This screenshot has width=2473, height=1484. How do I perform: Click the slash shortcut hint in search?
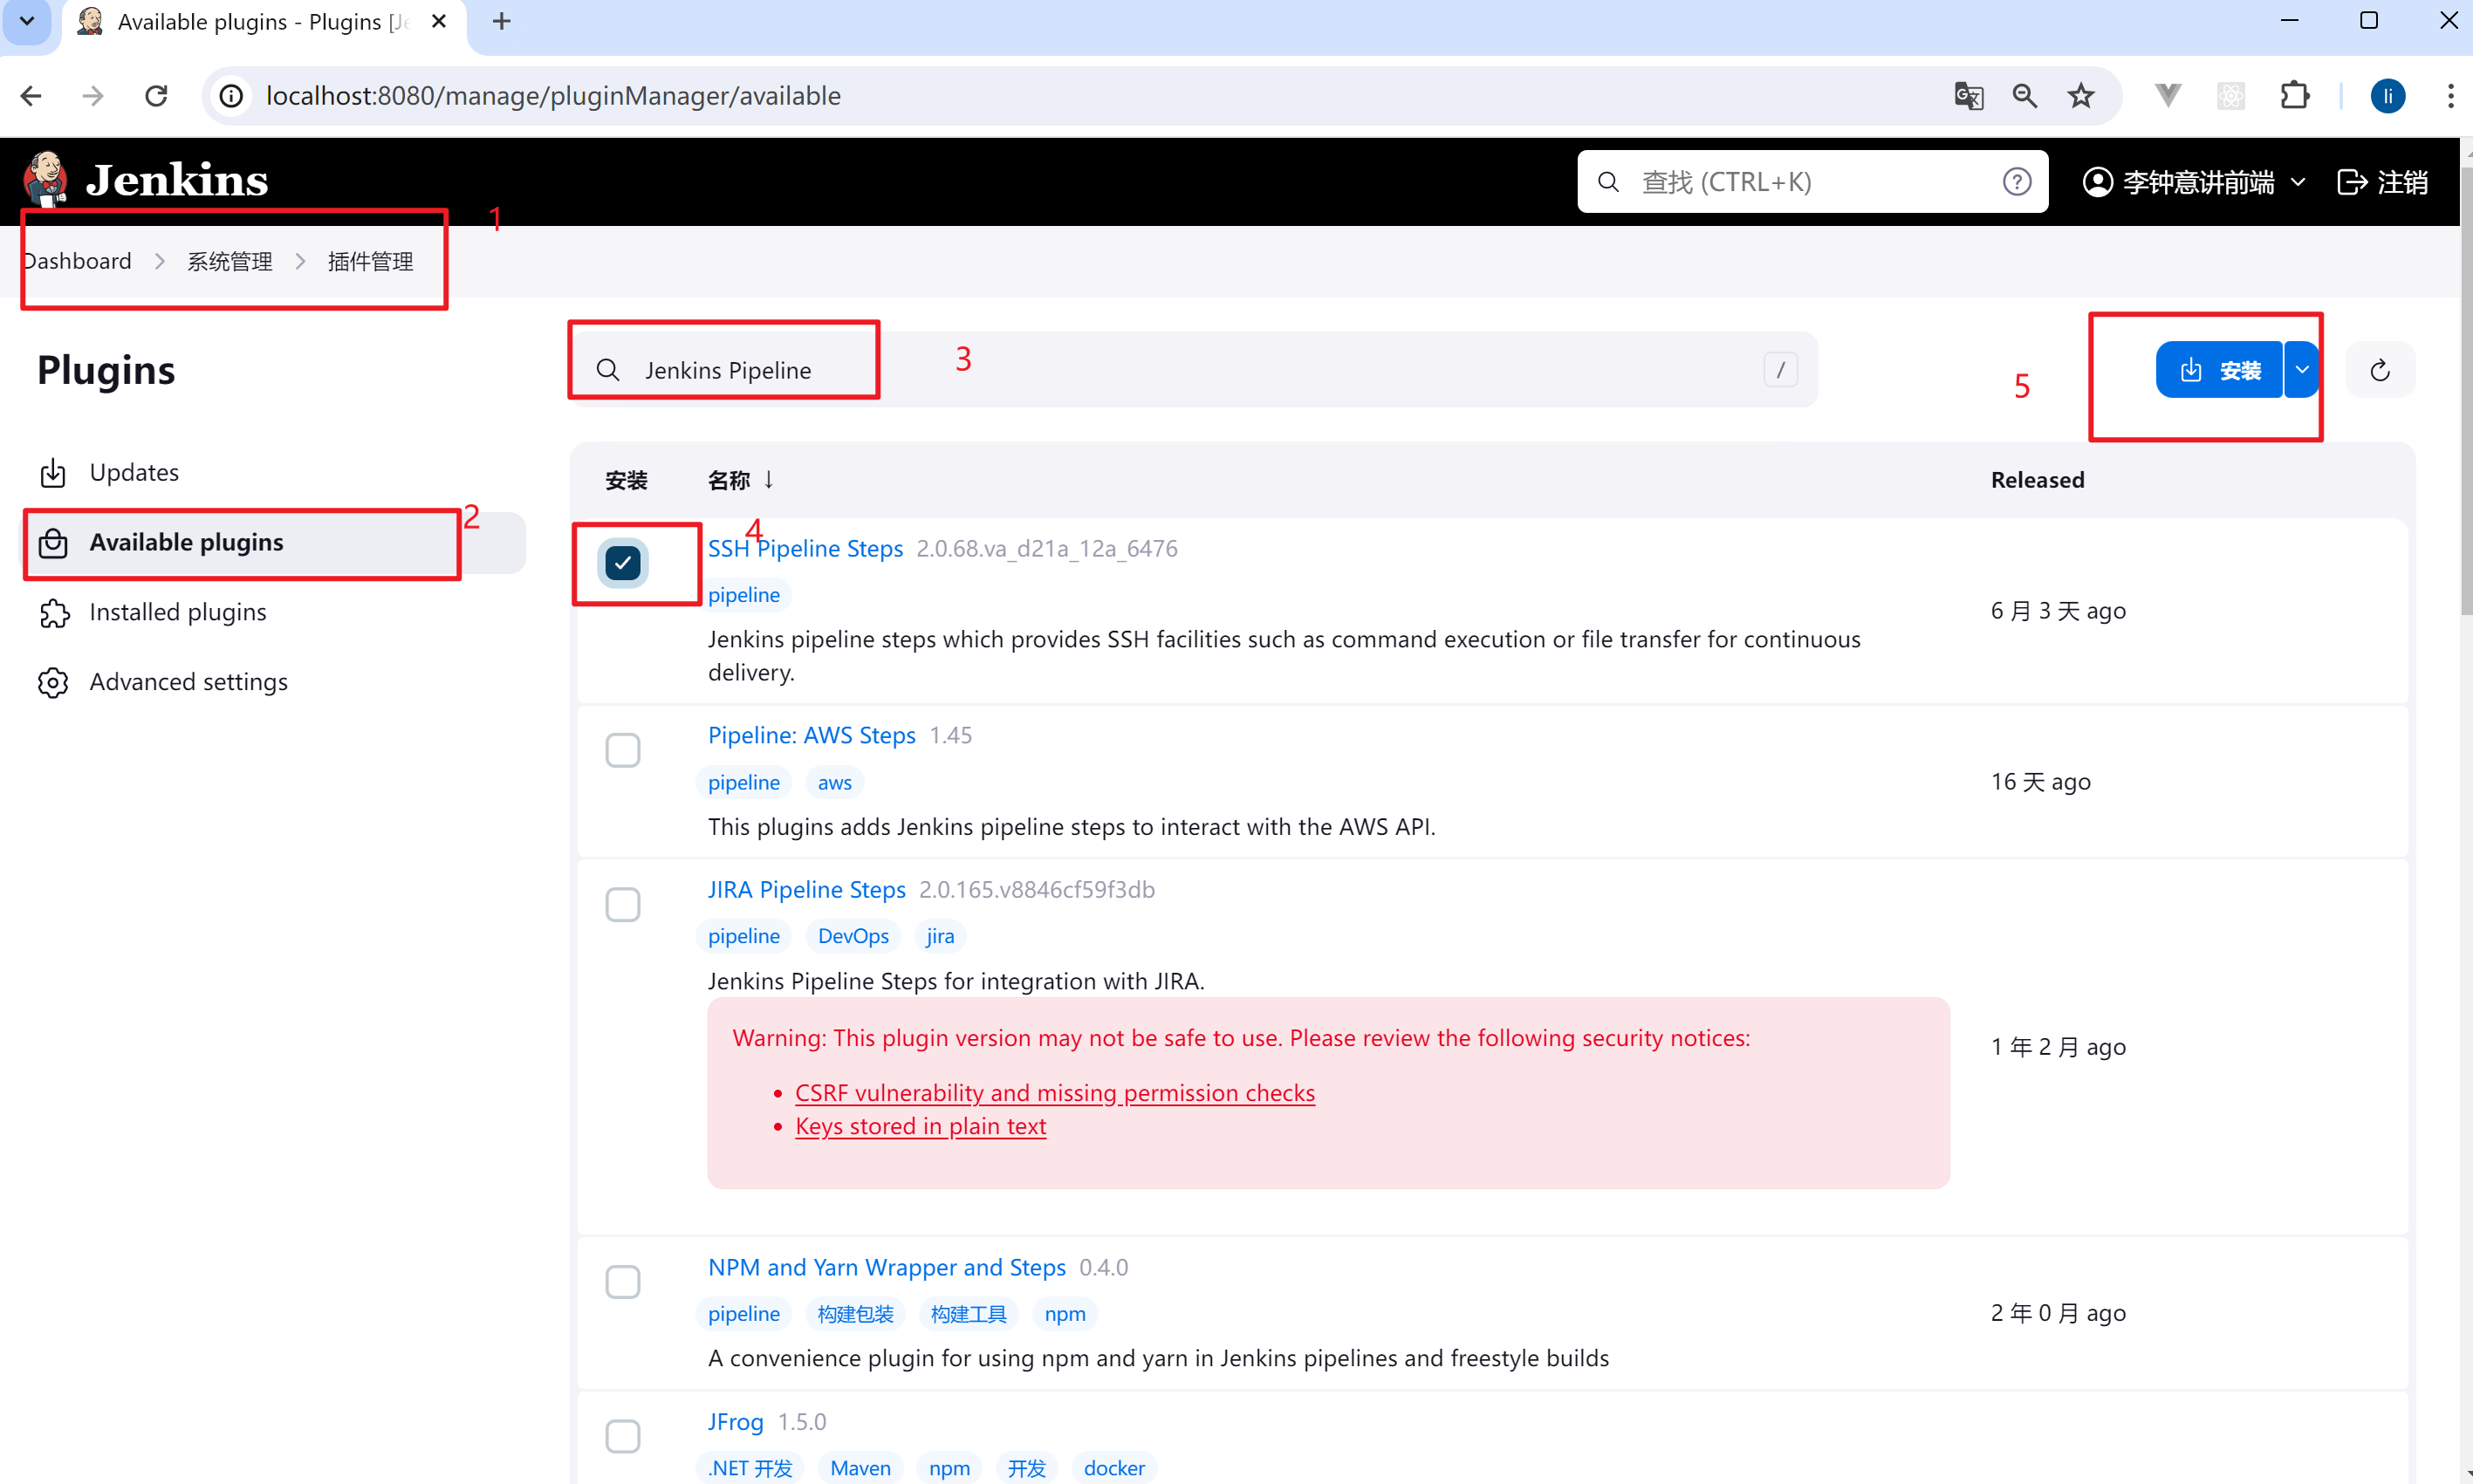pyautogui.click(x=1780, y=370)
